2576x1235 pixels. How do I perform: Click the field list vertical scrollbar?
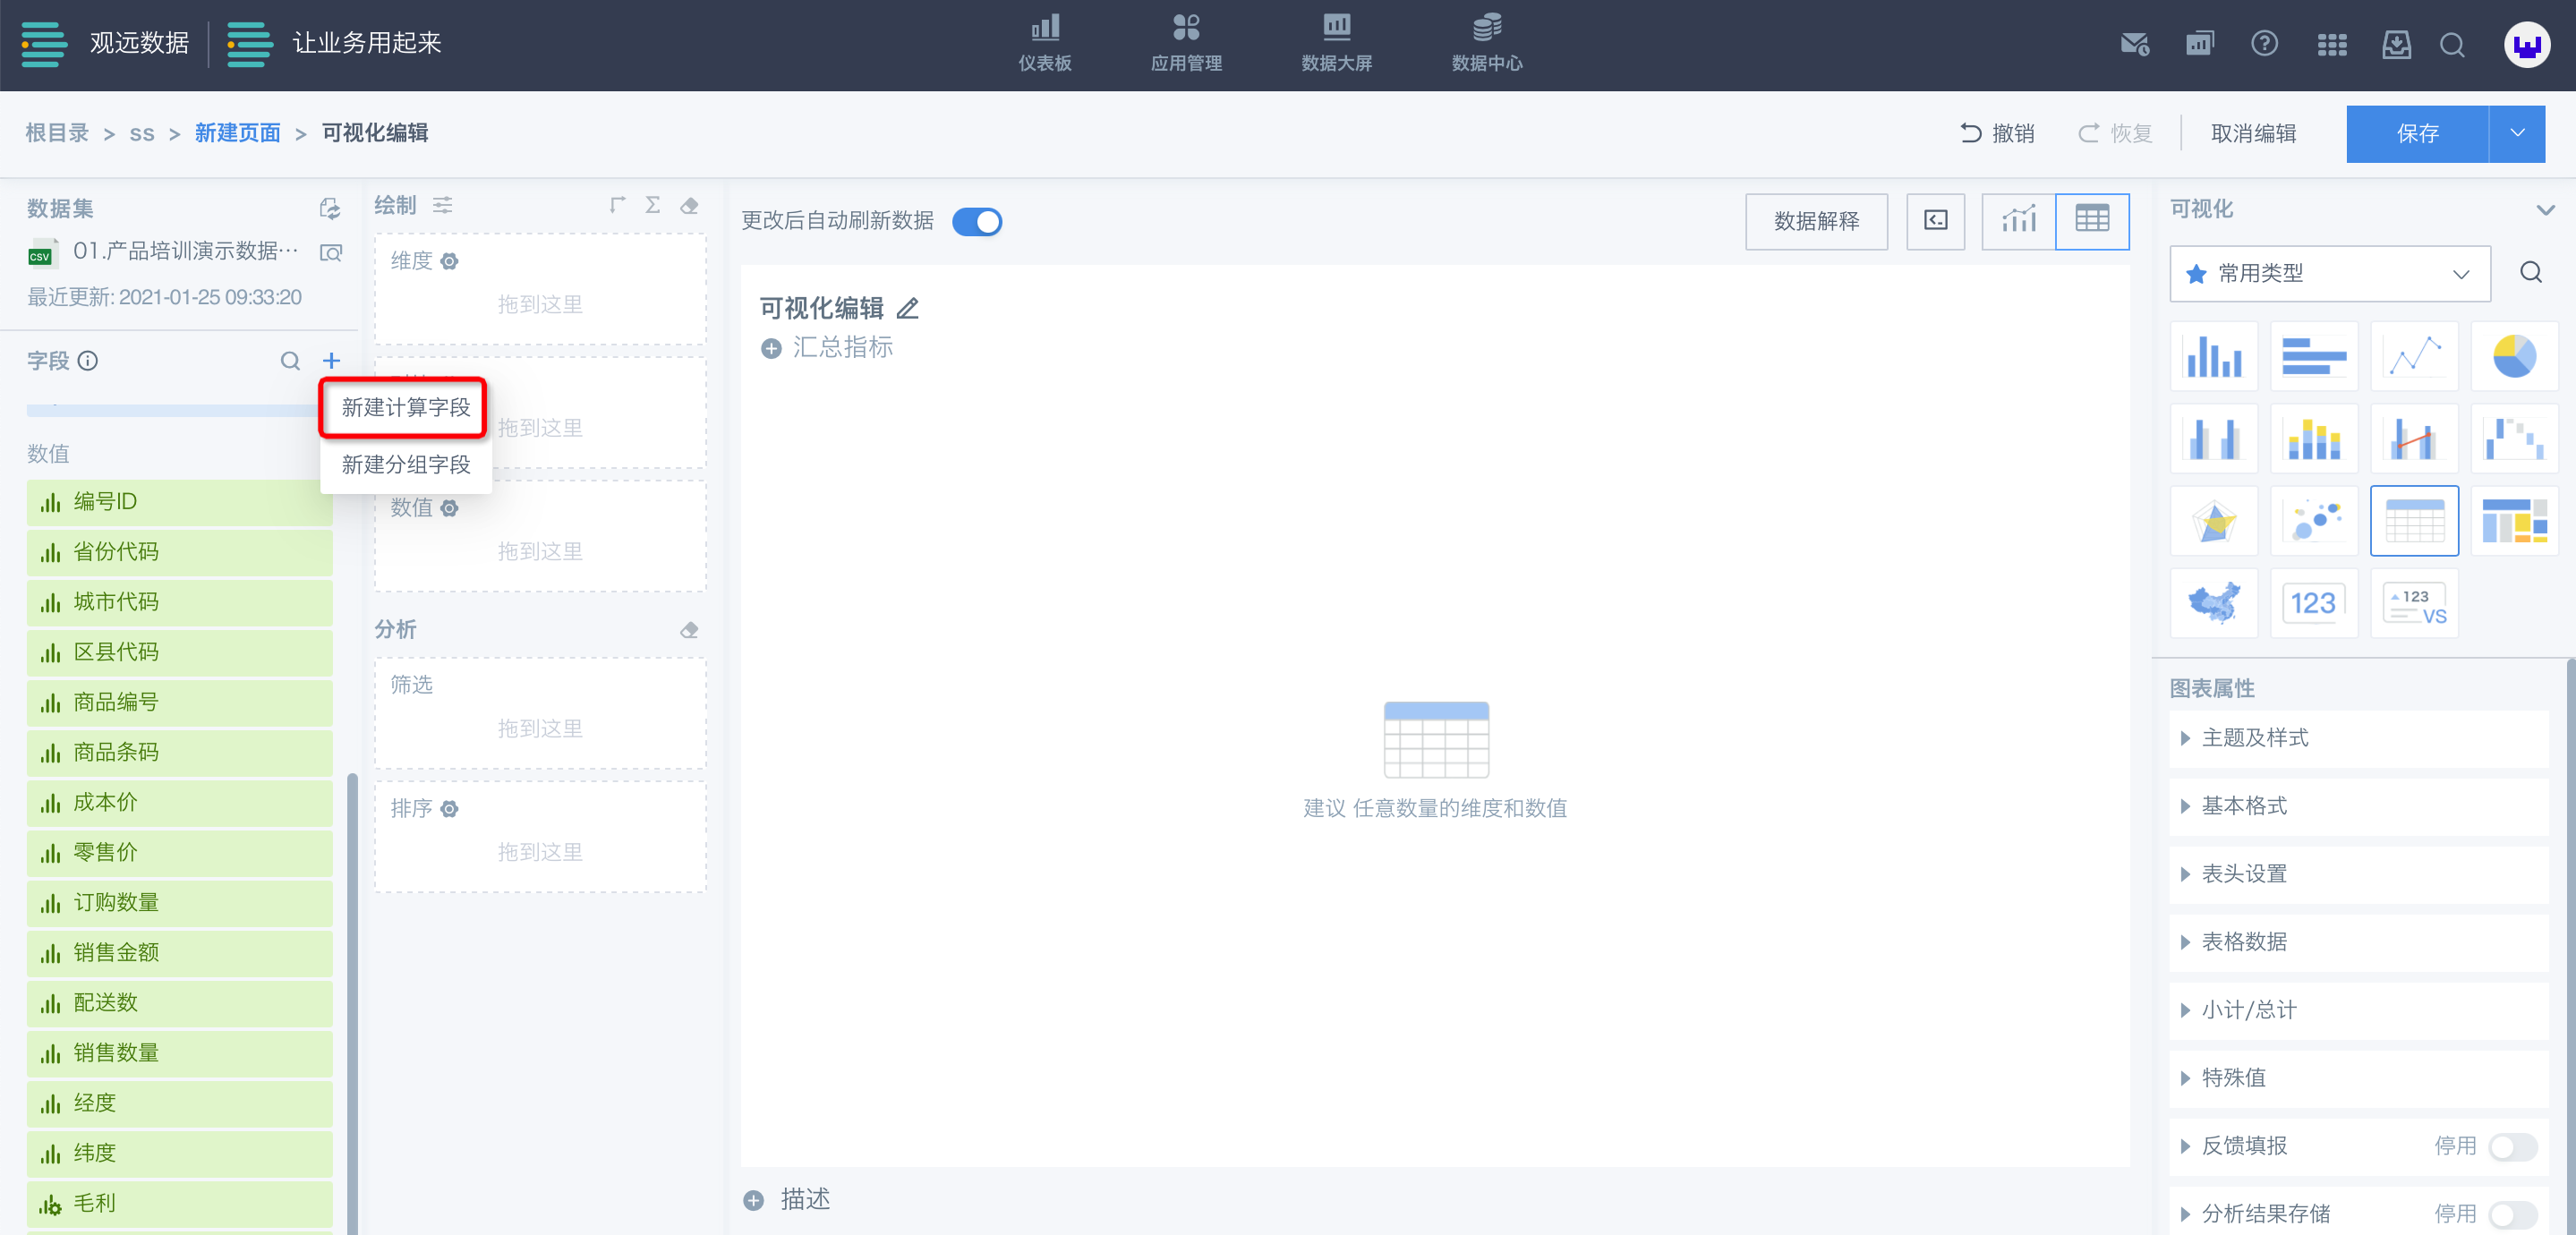pos(352,1000)
